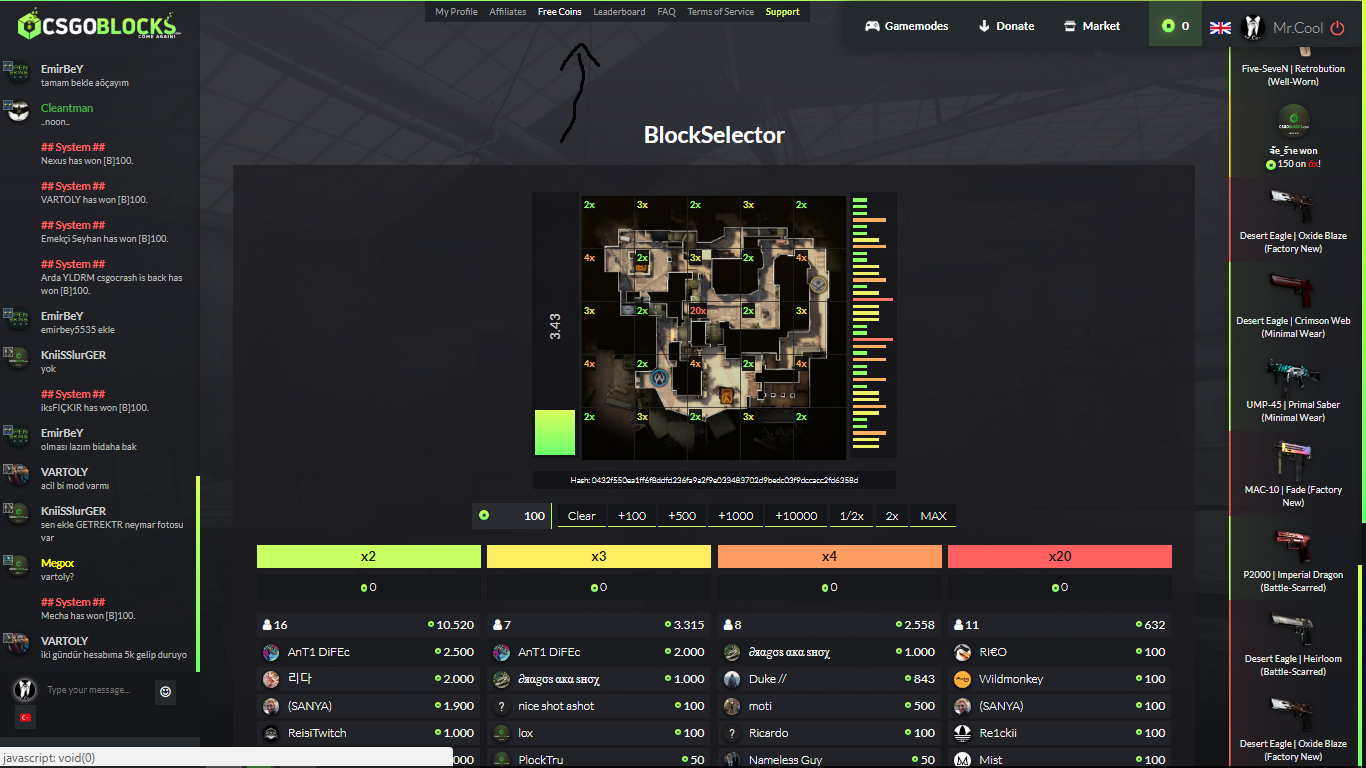The image size is (1366, 768).
Task: Click ReisiTwitch's avatar in x2 list
Action: point(271,733)
